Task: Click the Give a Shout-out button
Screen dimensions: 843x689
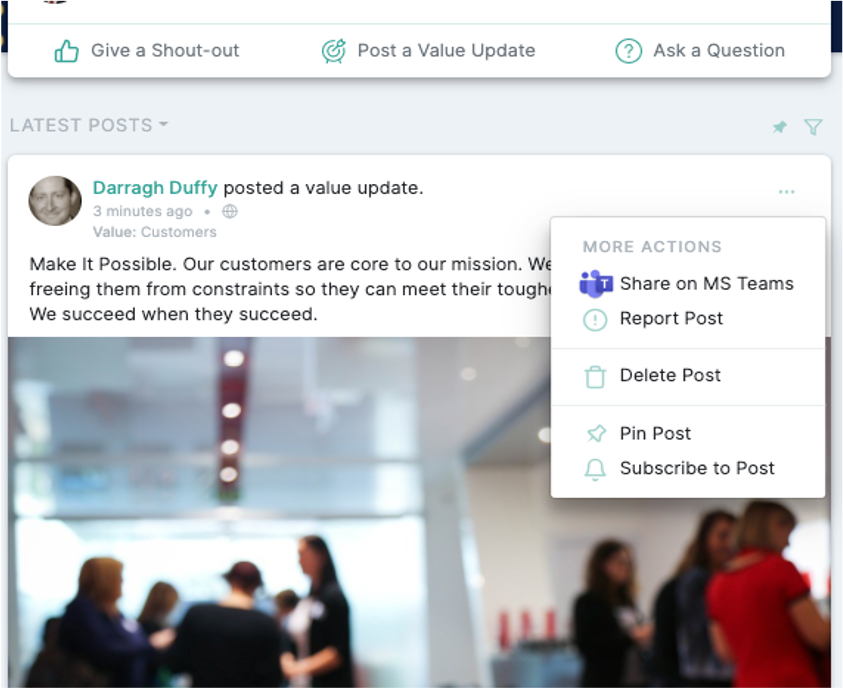Action: [146, 51]
